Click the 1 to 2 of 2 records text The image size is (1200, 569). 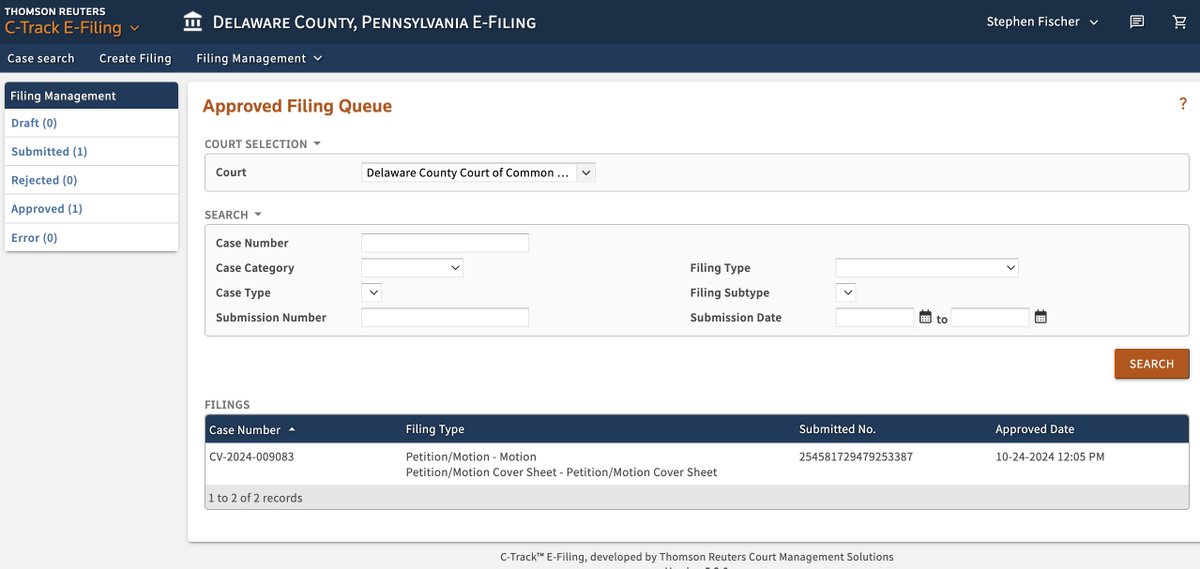pos(255,497)
